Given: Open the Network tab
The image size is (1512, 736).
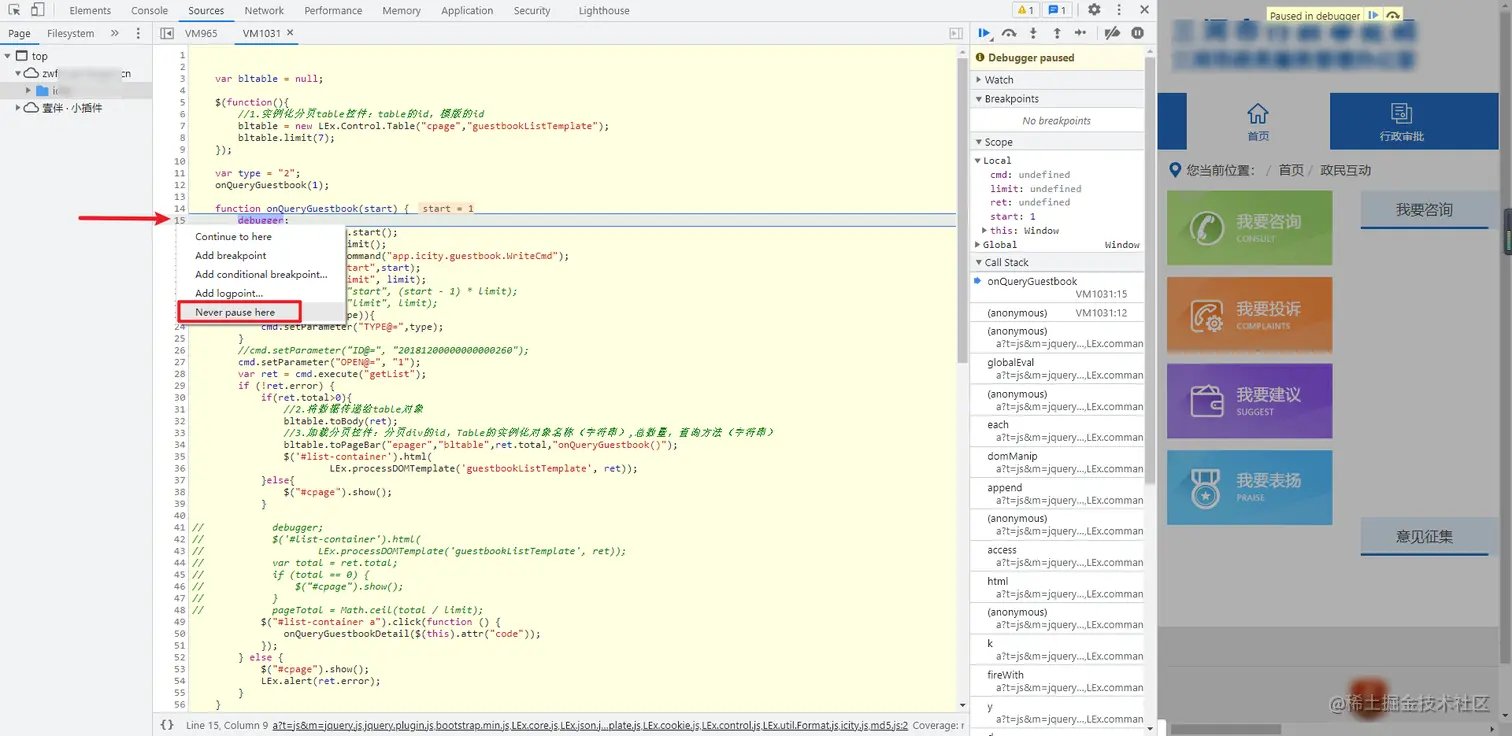Looking at the screenshot, I should (264, 10).
